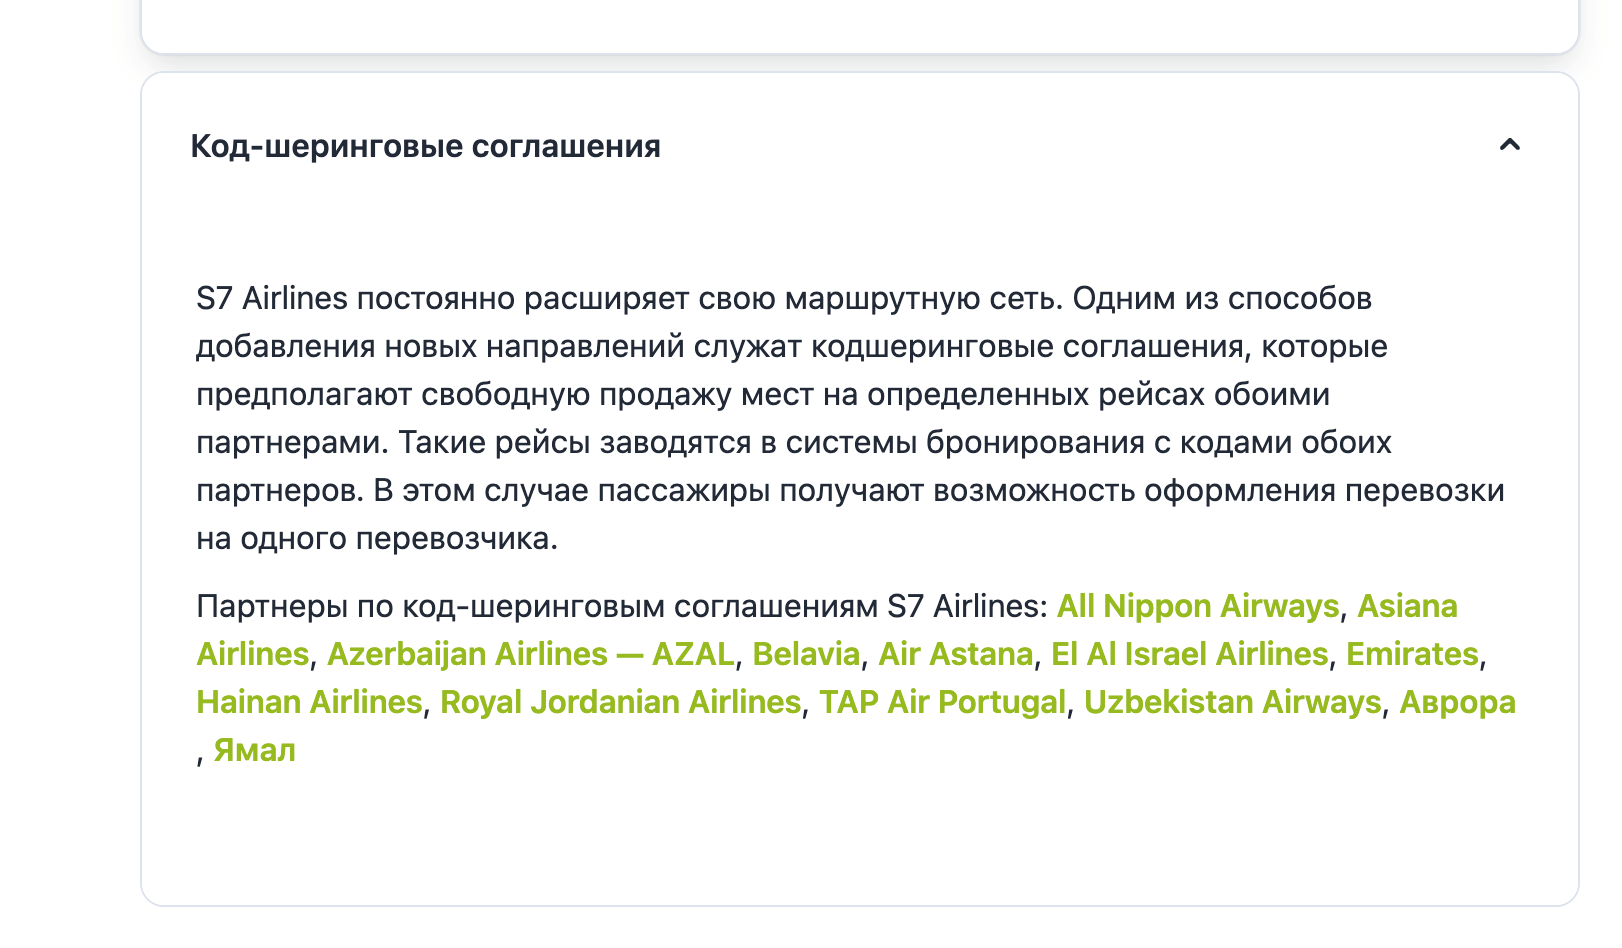Click the Emirates partner link
This screenshot has width=1622, height=948.
(1411, 654)
